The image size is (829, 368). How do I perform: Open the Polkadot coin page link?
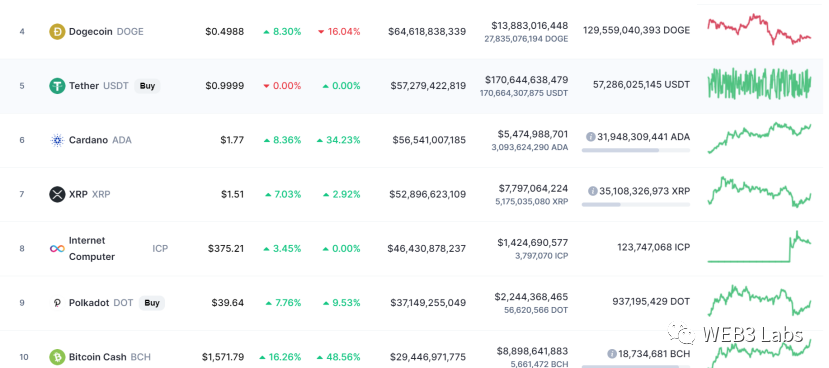click(89, 303)
